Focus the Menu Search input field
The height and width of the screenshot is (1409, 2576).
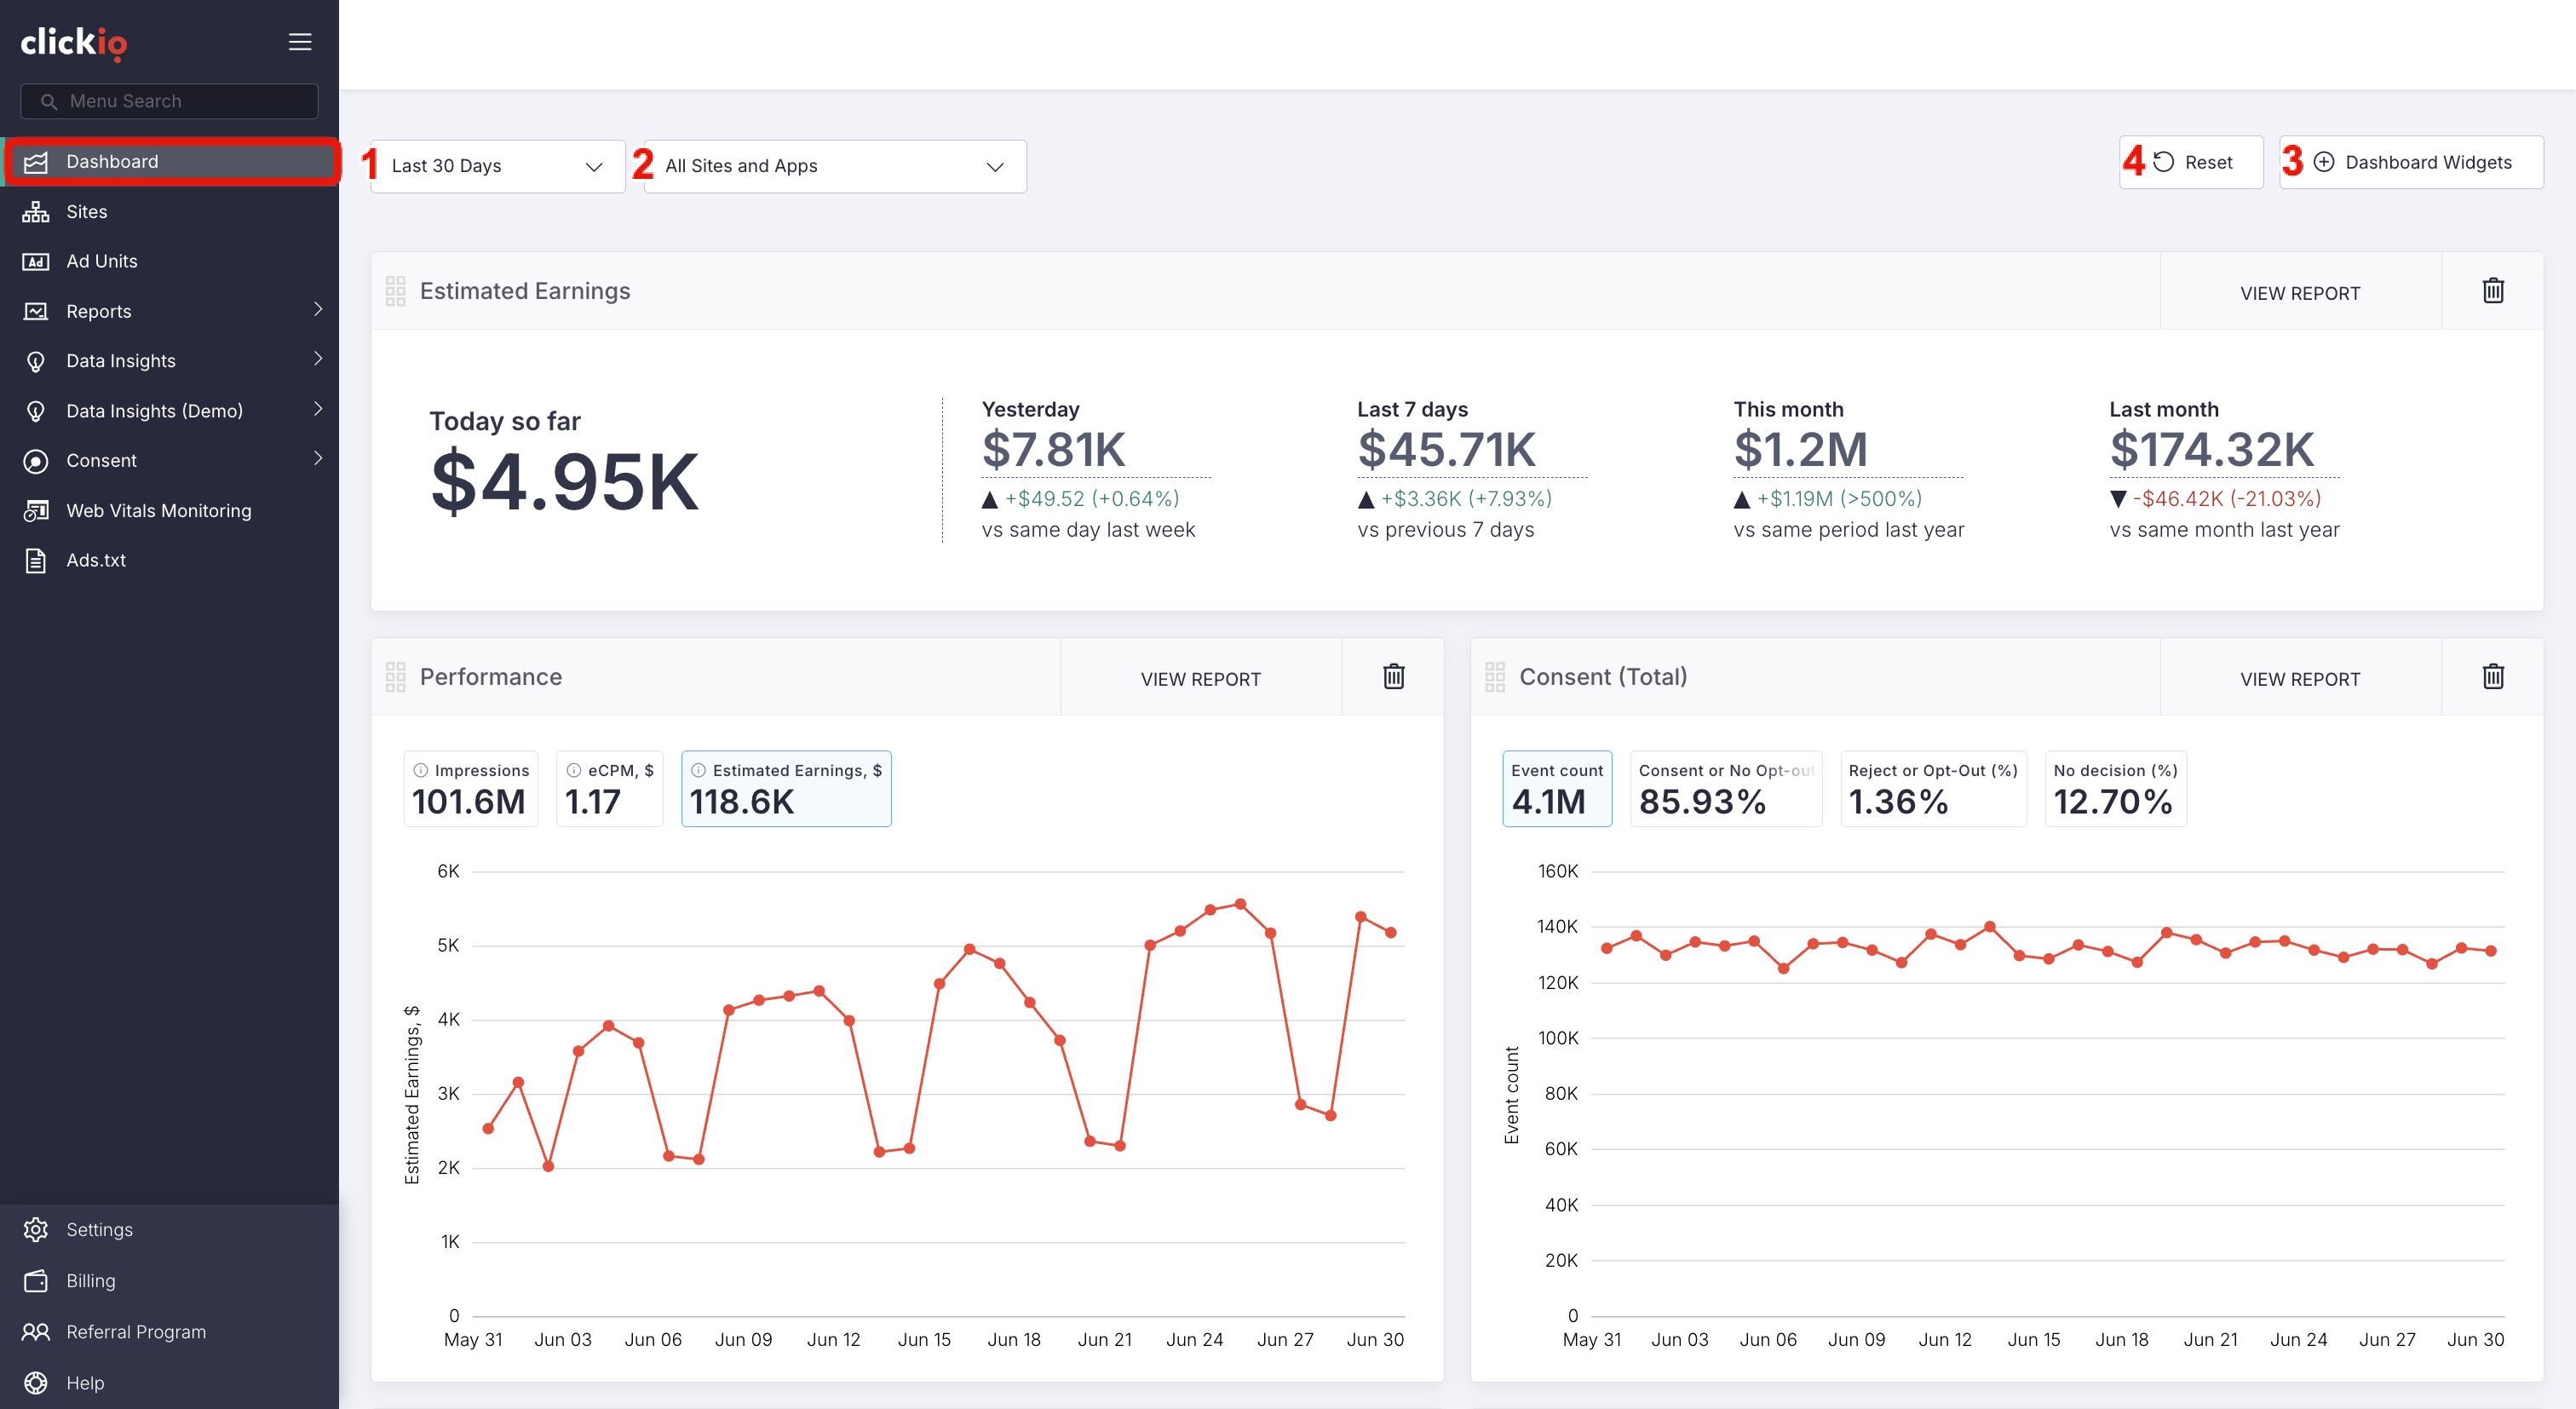pos(169,101)
